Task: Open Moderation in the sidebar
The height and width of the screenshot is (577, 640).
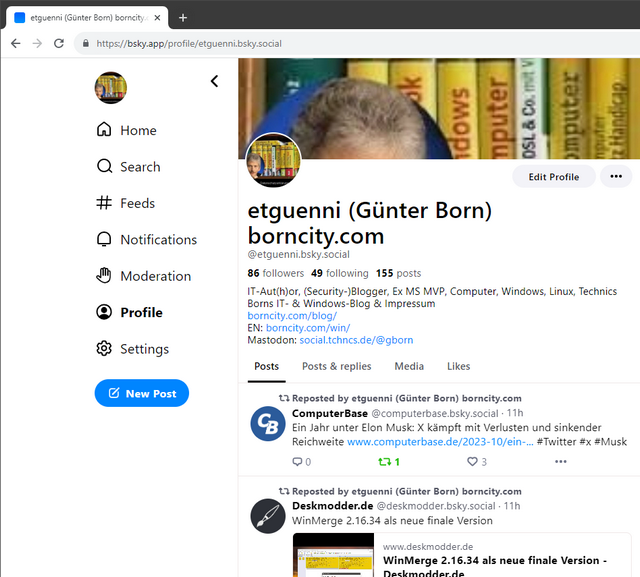Action: tap(144, 276)
